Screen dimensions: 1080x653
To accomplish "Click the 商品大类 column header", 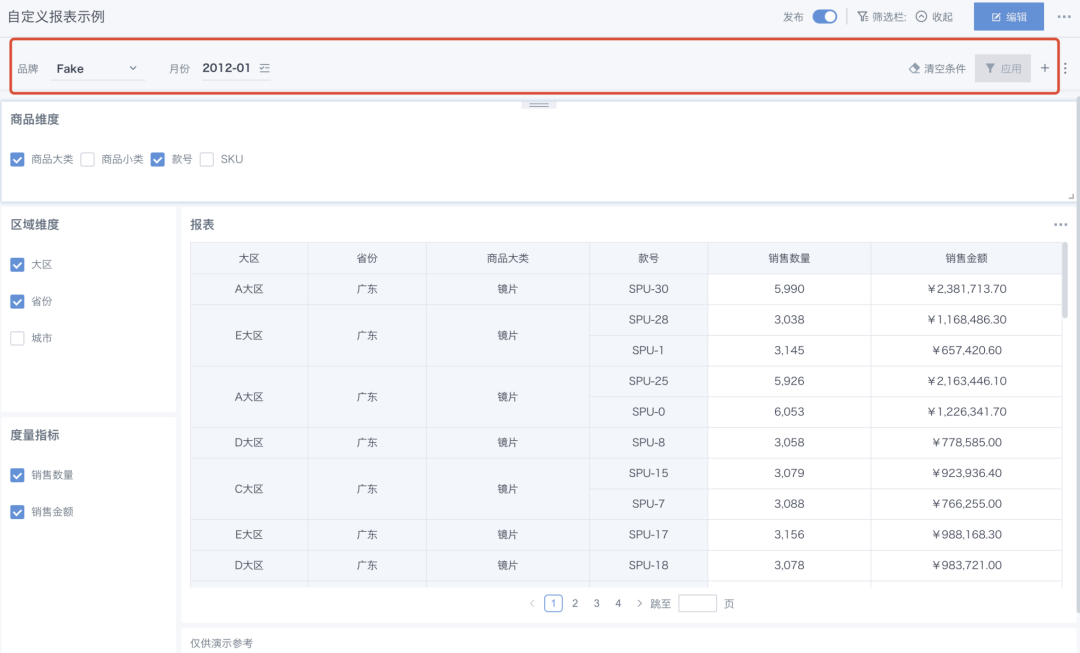I will (x=508, y=258).
